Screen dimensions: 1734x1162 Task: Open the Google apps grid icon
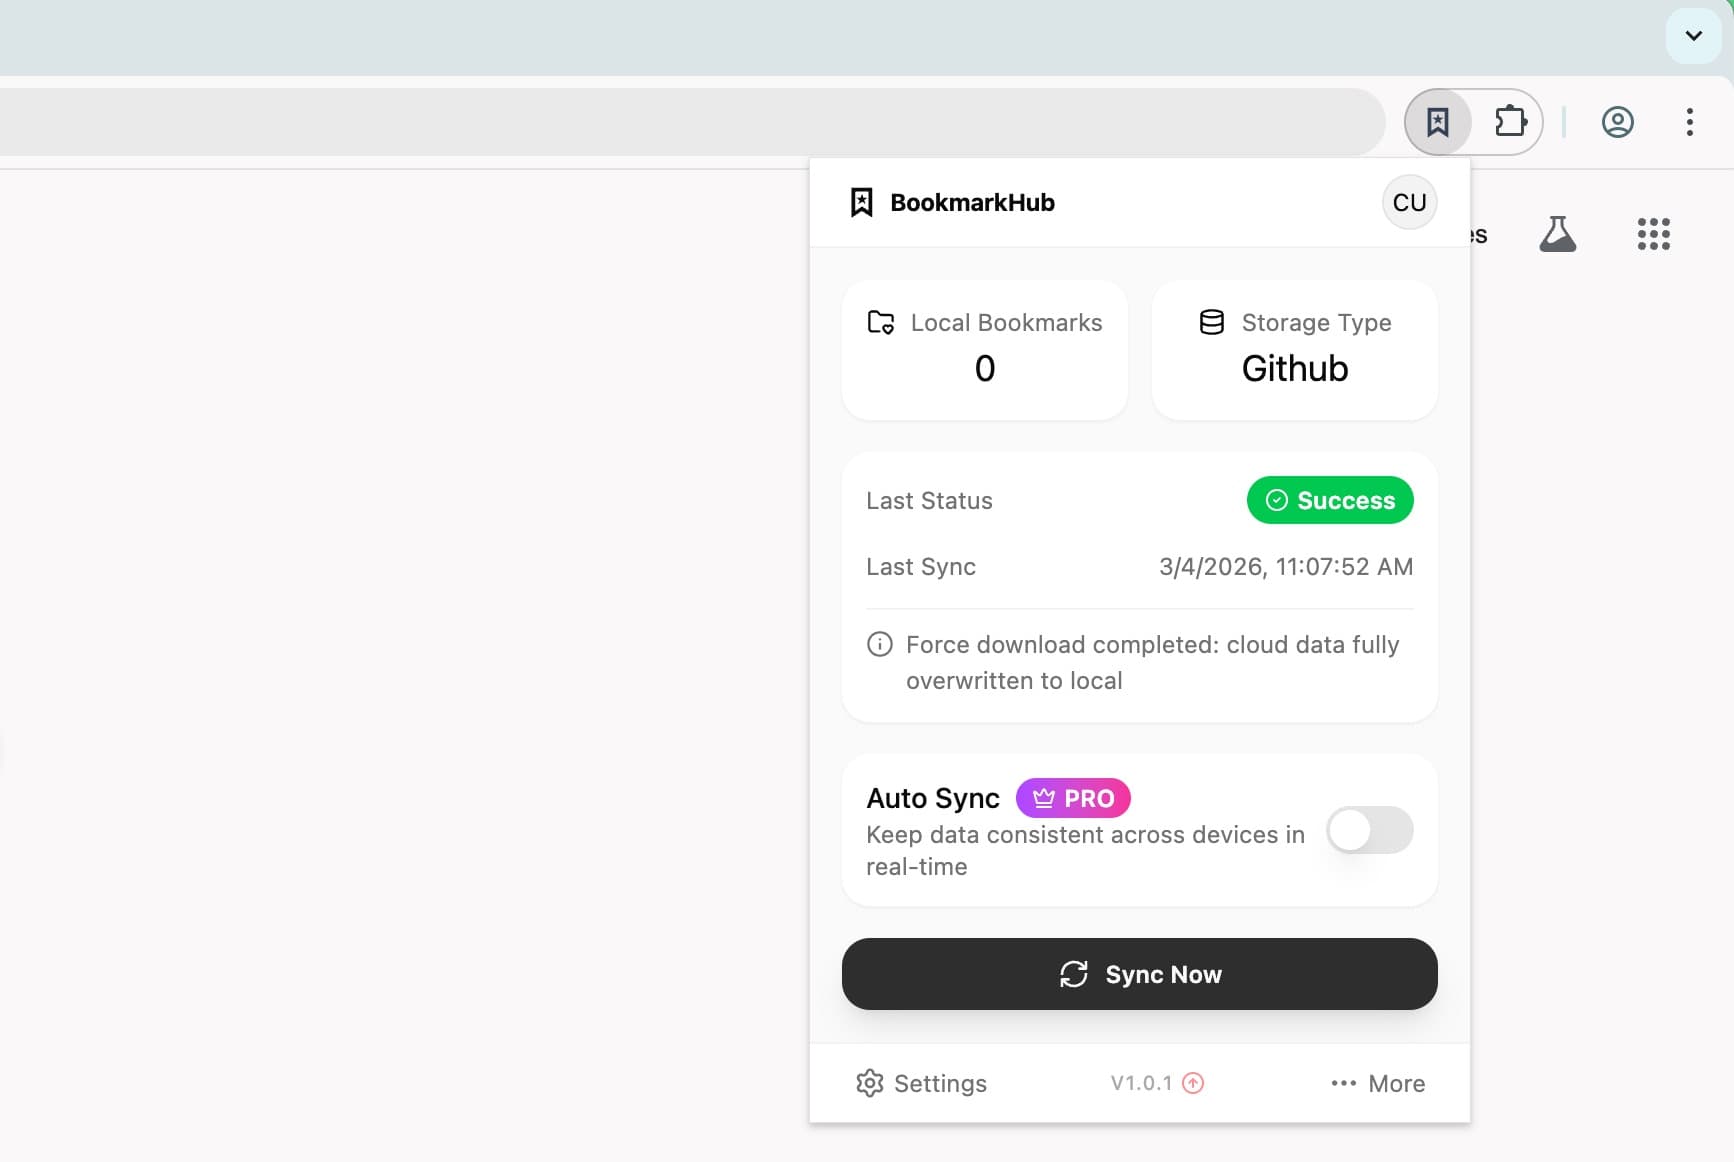1653,234
